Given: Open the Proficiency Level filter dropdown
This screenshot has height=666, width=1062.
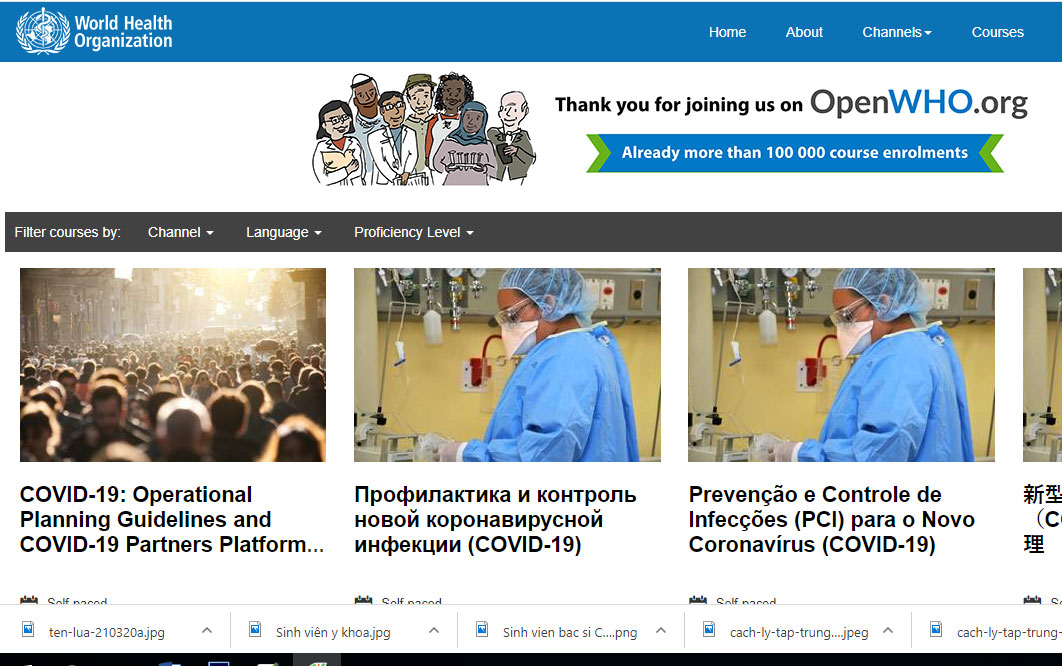Looking at the screenshot, I should point(414,232).
